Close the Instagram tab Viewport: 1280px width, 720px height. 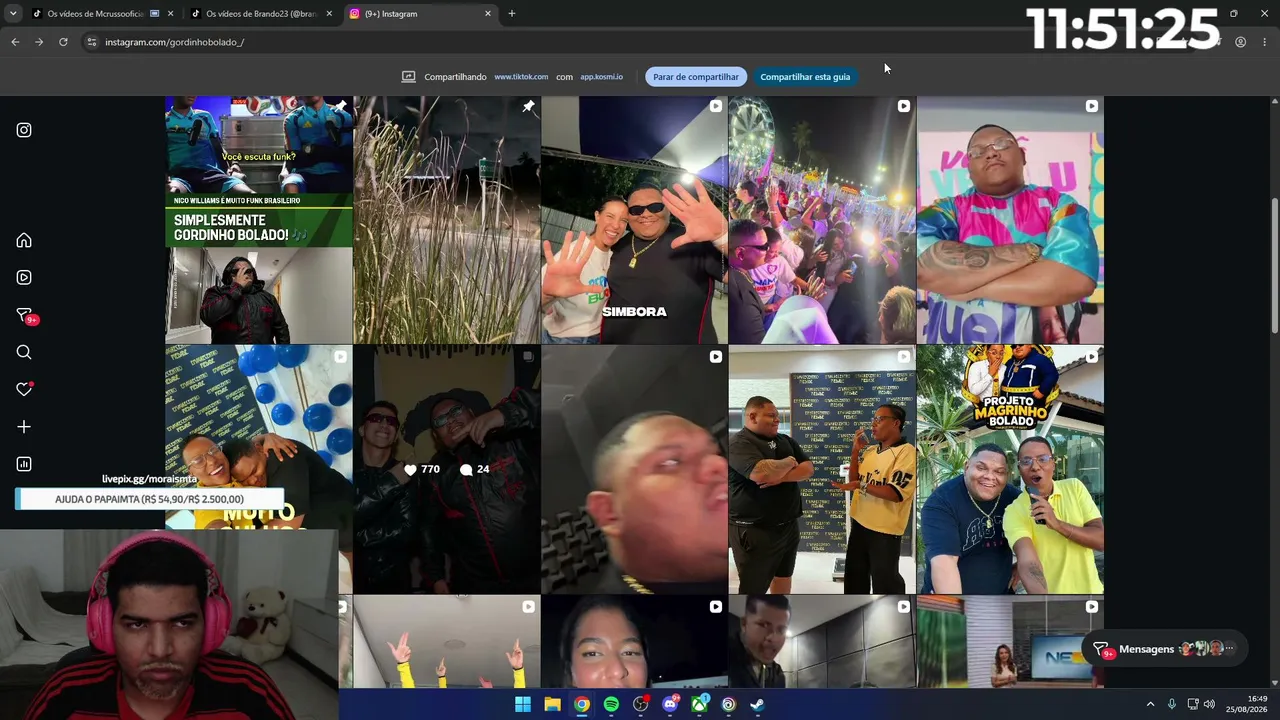[488, 14]
